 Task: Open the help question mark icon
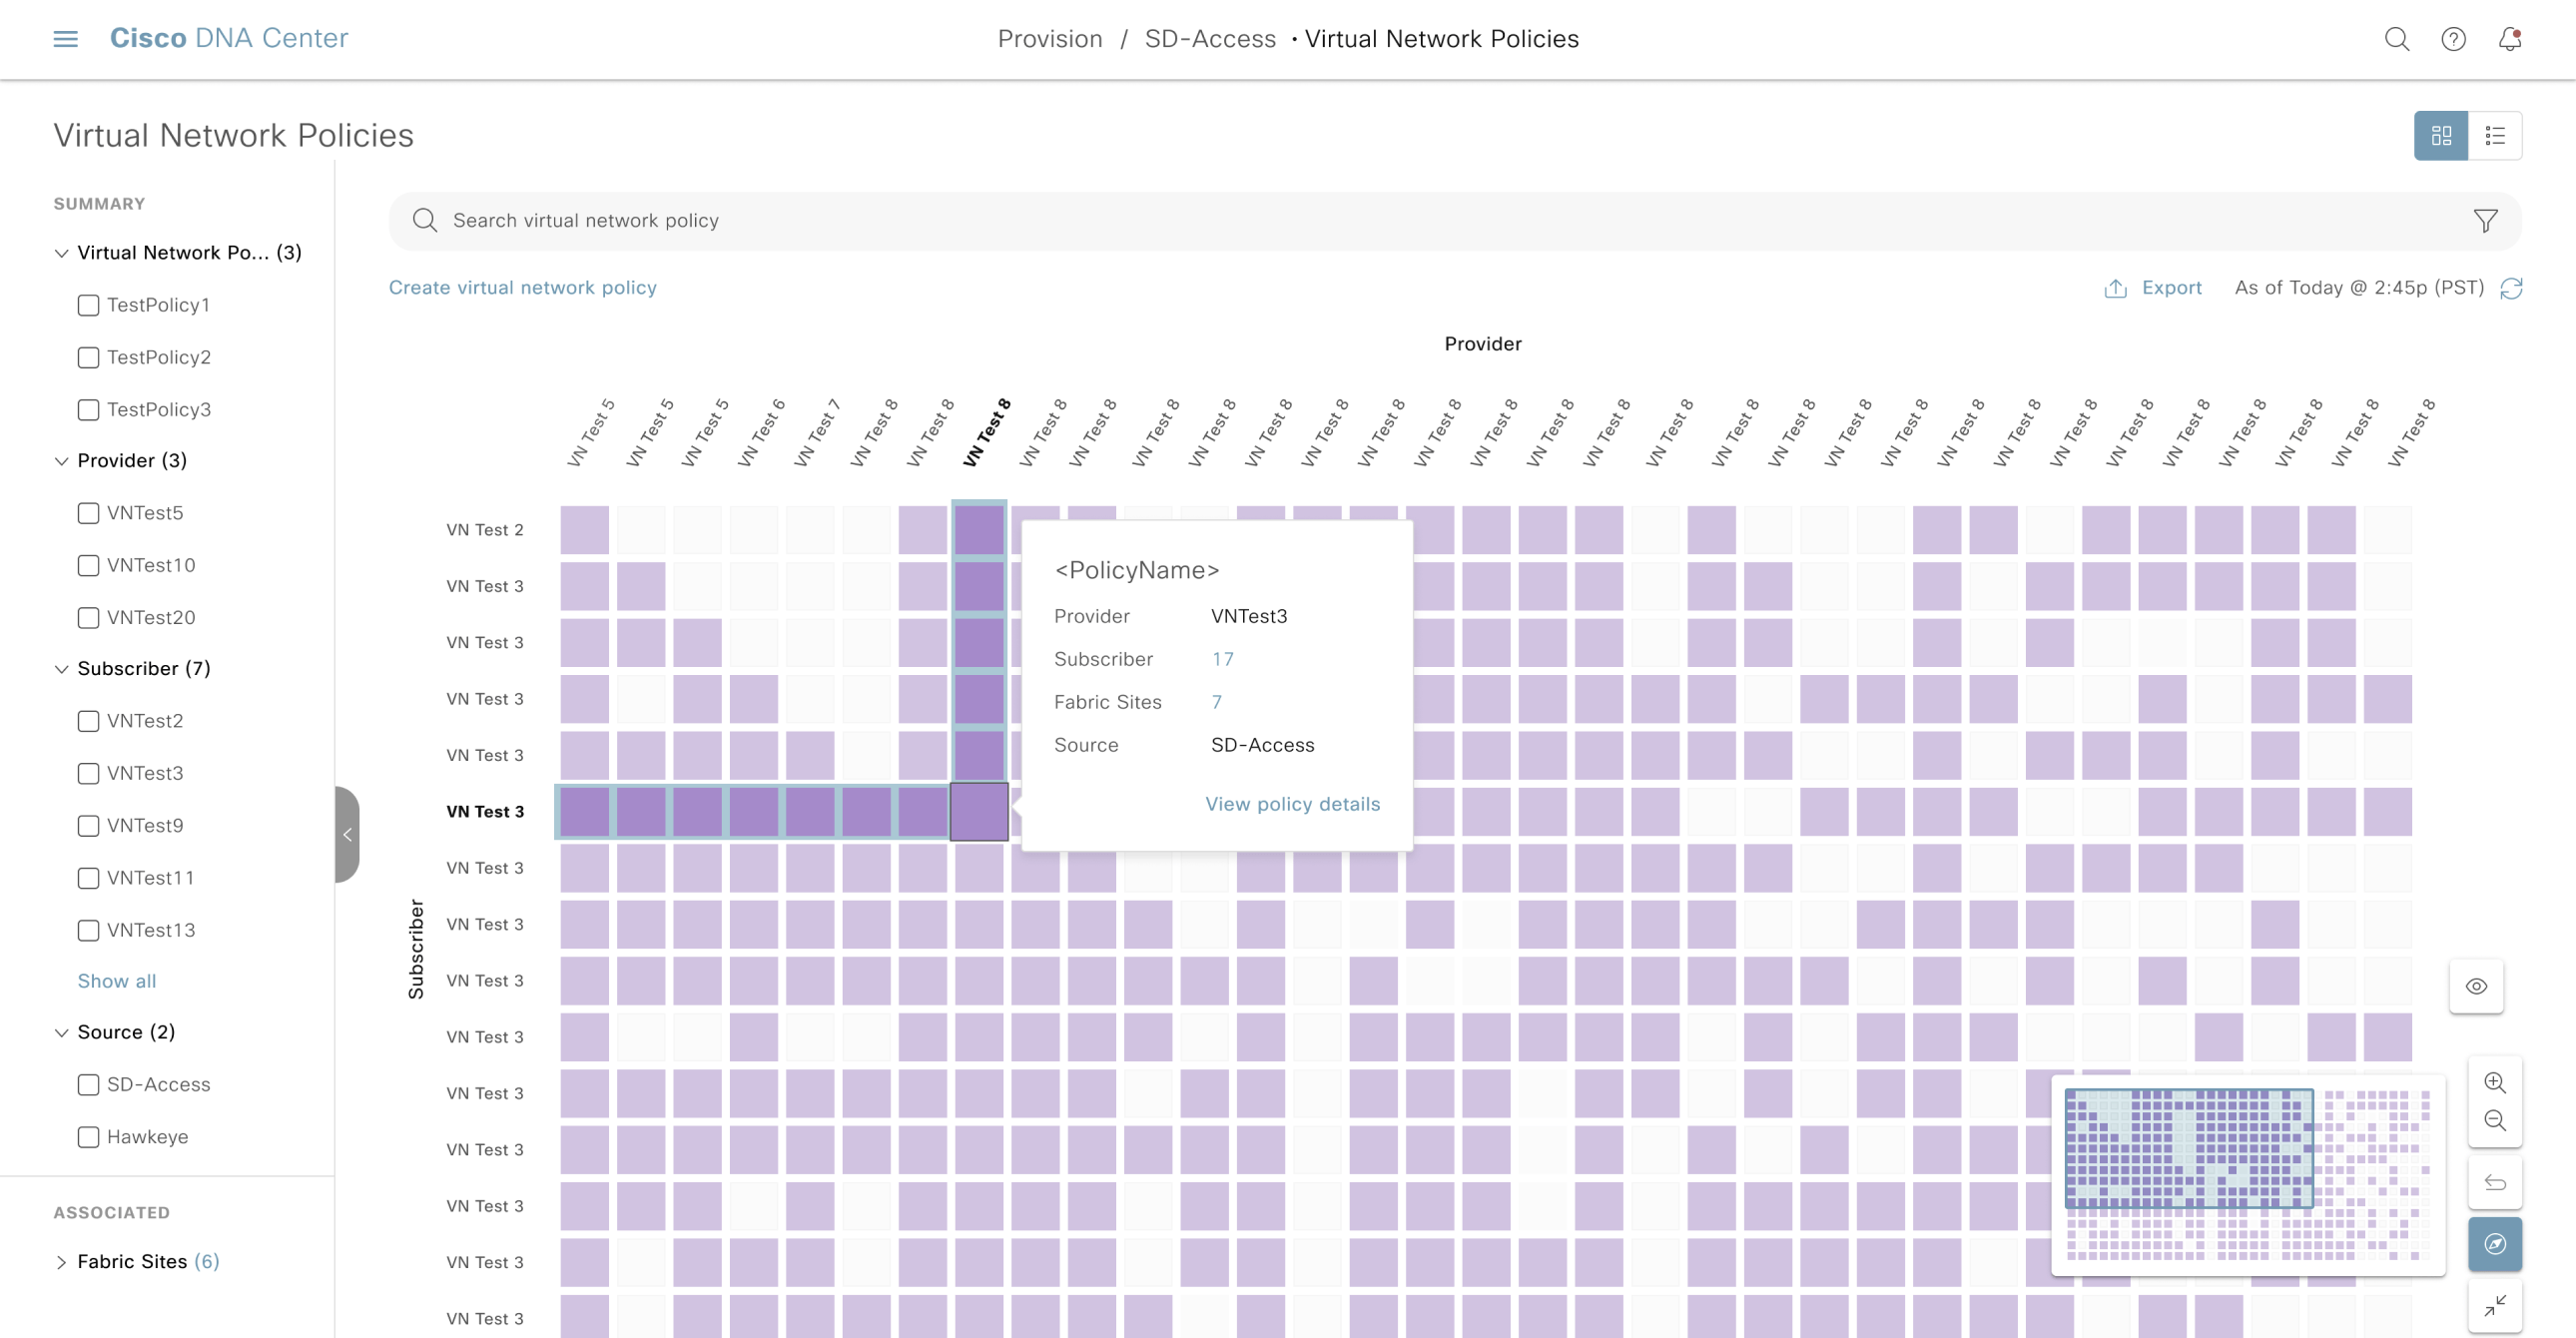pos(2453,39)
